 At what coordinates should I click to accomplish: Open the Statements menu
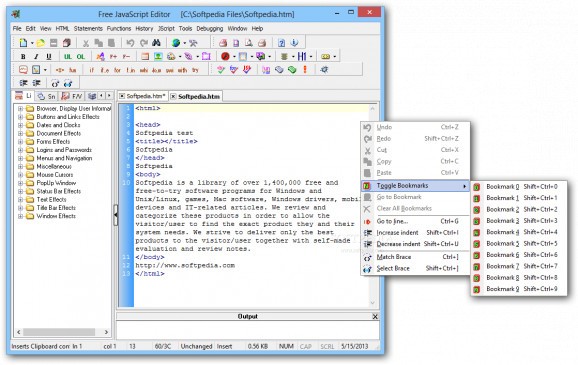(x=88, y=28)
